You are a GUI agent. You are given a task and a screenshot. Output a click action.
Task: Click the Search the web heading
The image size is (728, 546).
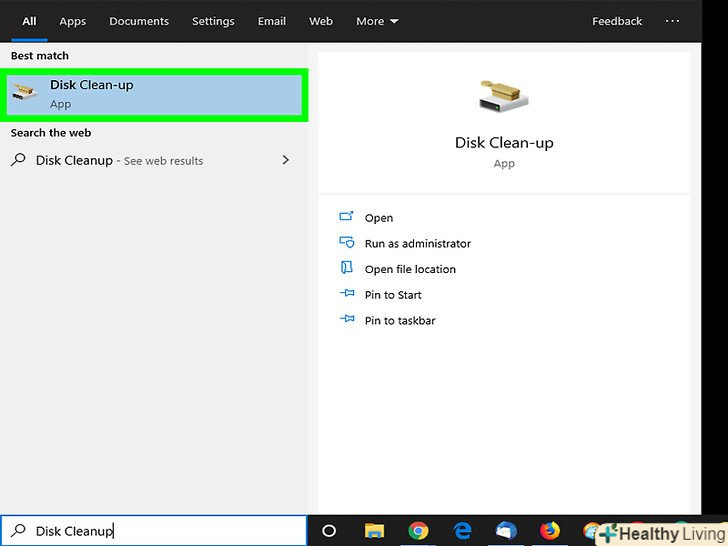coord(51,133)
